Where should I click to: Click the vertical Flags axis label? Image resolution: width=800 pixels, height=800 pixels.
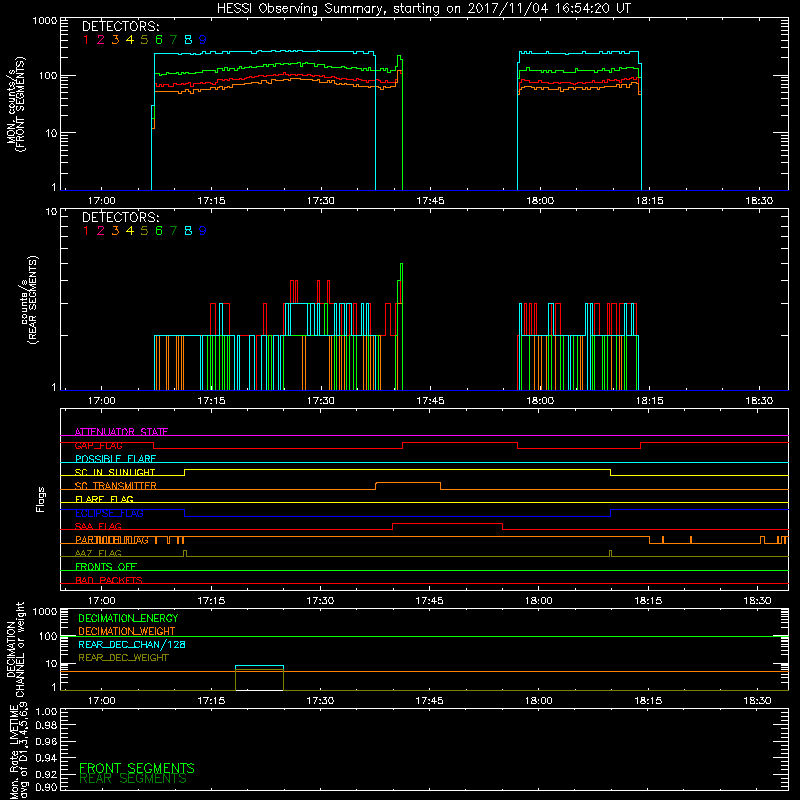pyautogui.click(x=41, y=499)
